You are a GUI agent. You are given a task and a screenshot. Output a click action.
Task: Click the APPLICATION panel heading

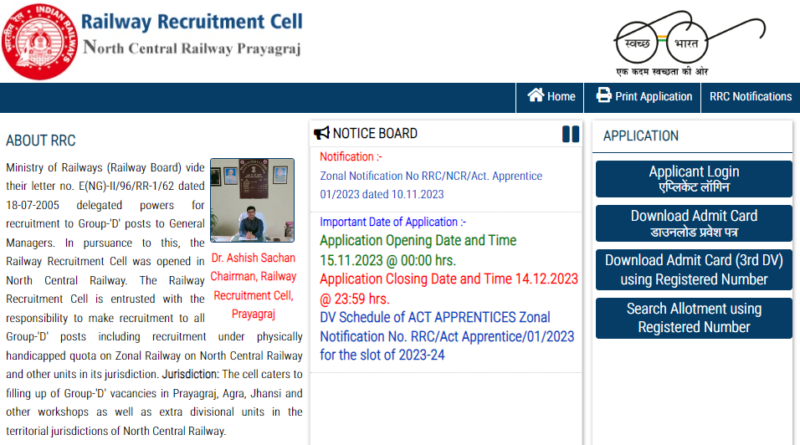tap(641, 136)
